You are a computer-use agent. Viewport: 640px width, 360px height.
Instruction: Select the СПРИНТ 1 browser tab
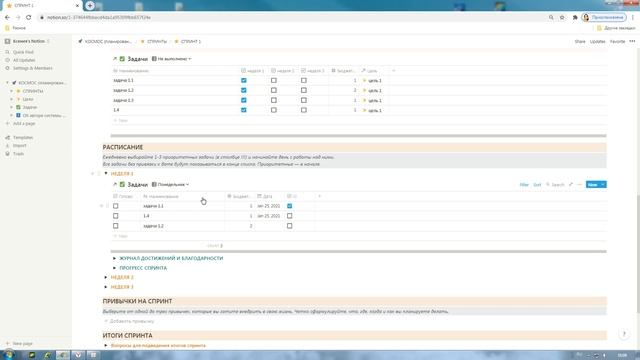(41, 5)
